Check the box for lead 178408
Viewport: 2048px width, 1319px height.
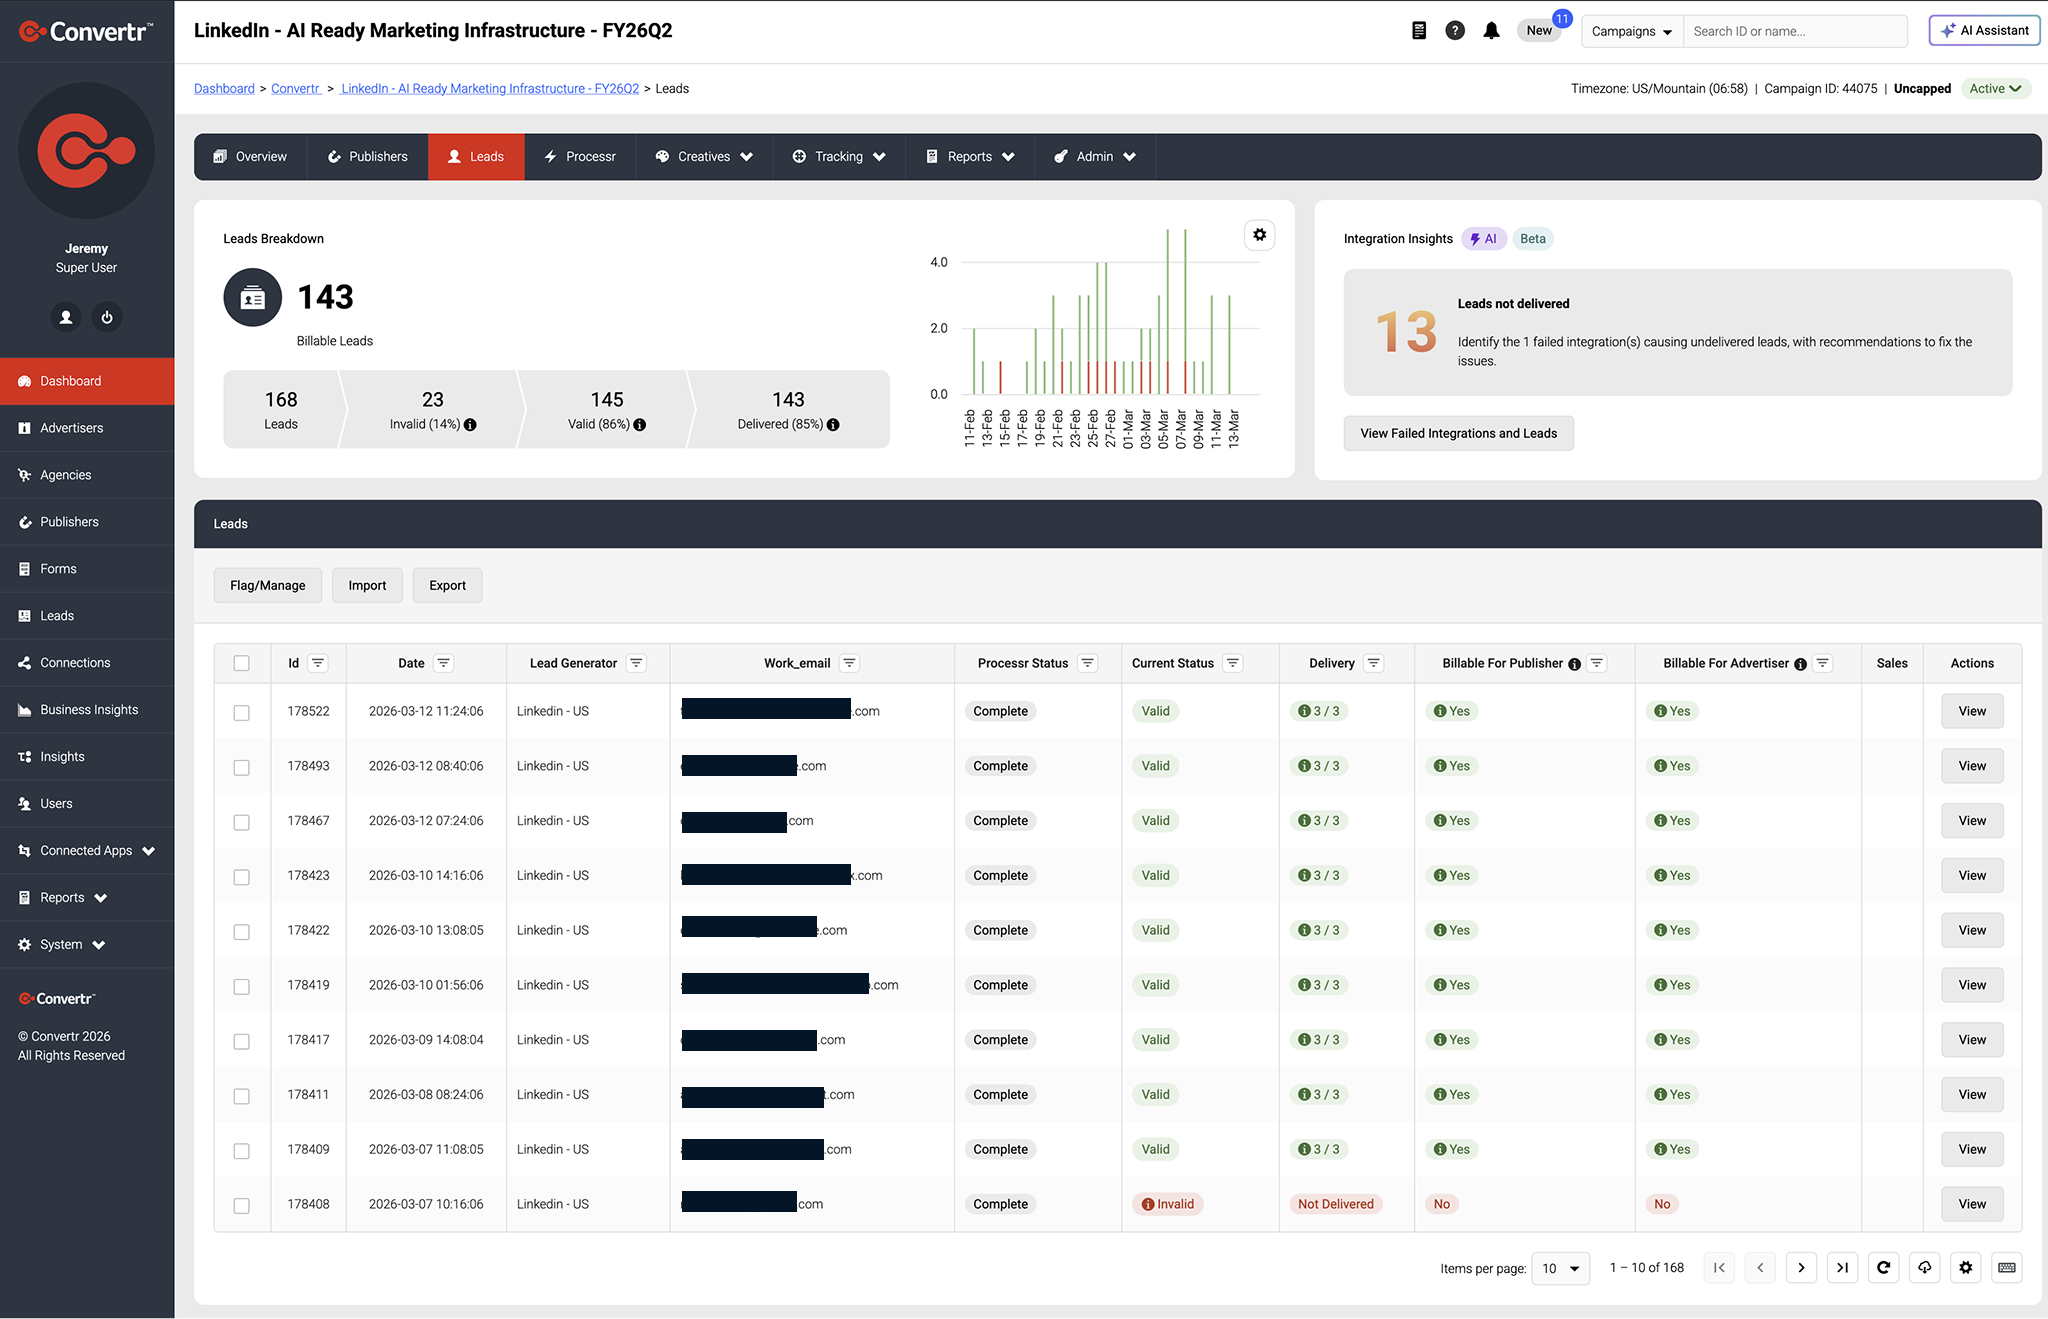click(241, 1205)
